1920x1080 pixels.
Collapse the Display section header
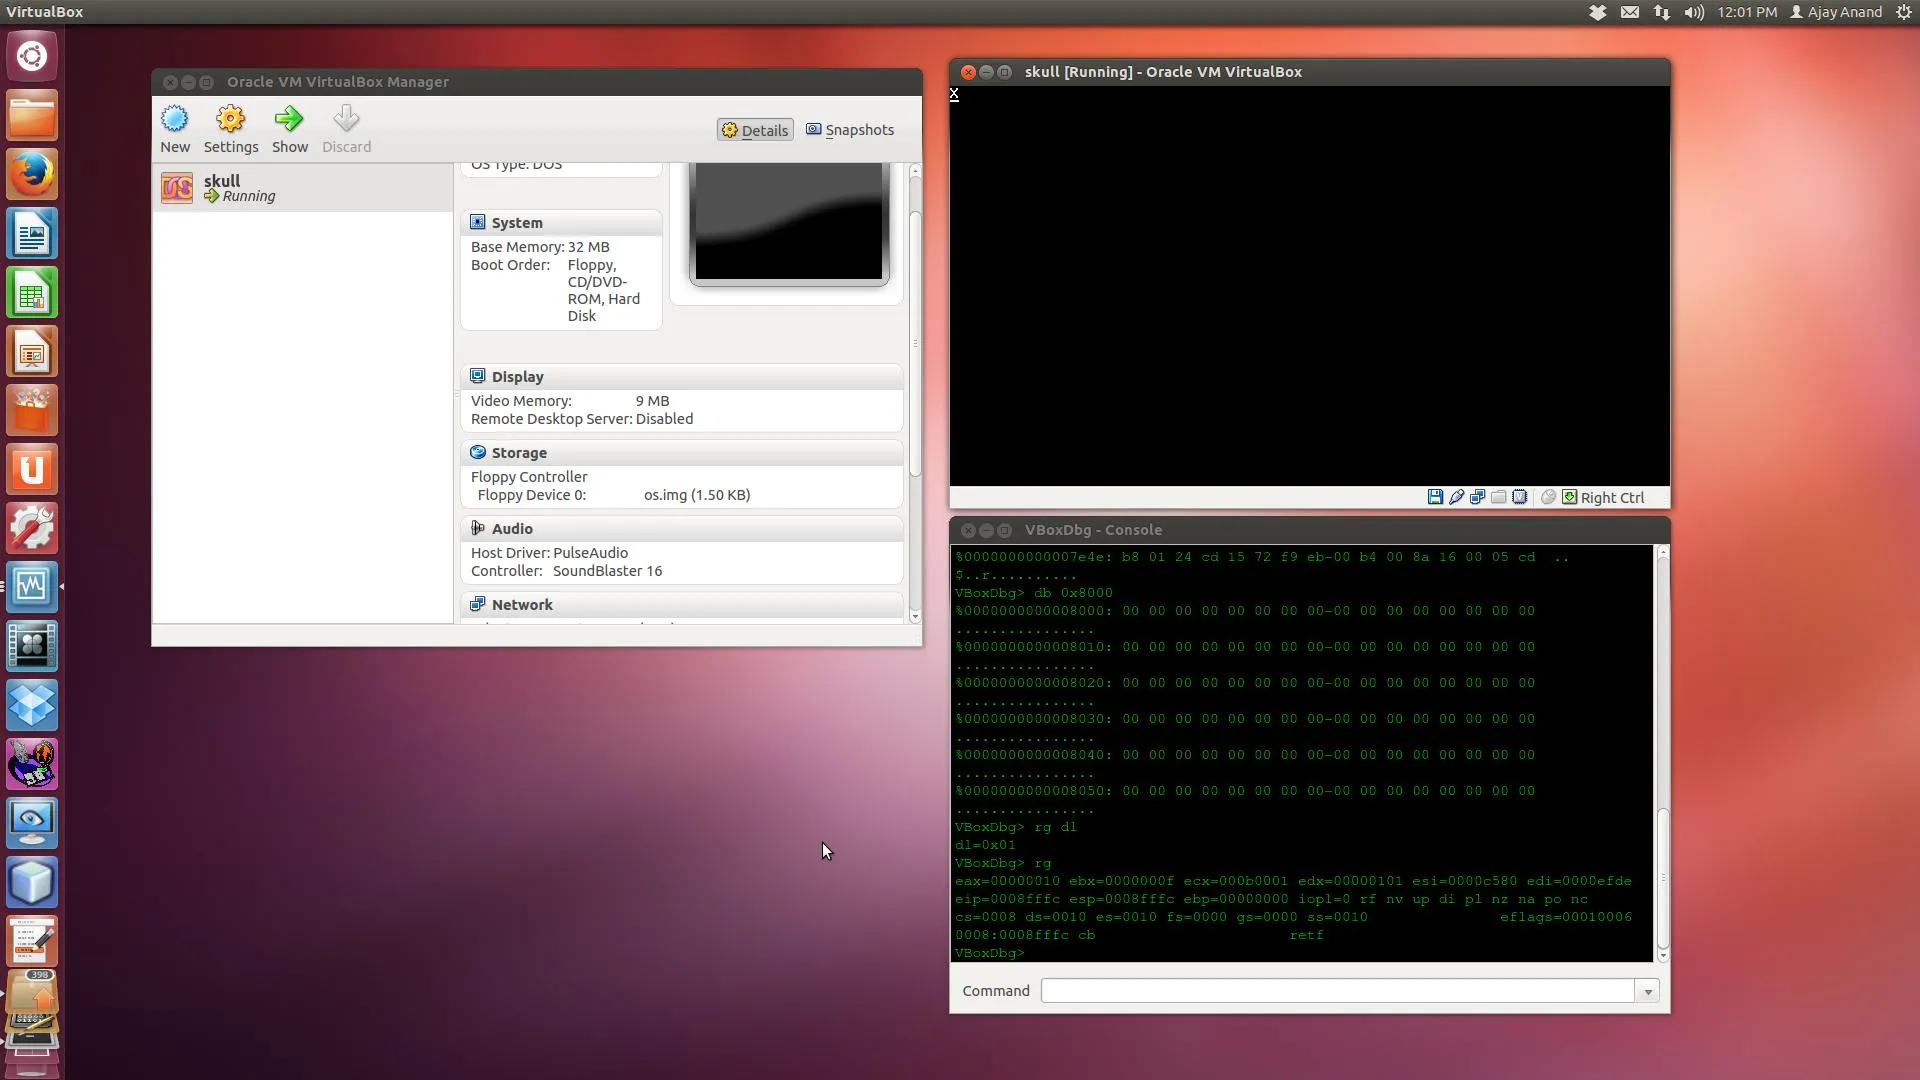click(x=517, y=377)
